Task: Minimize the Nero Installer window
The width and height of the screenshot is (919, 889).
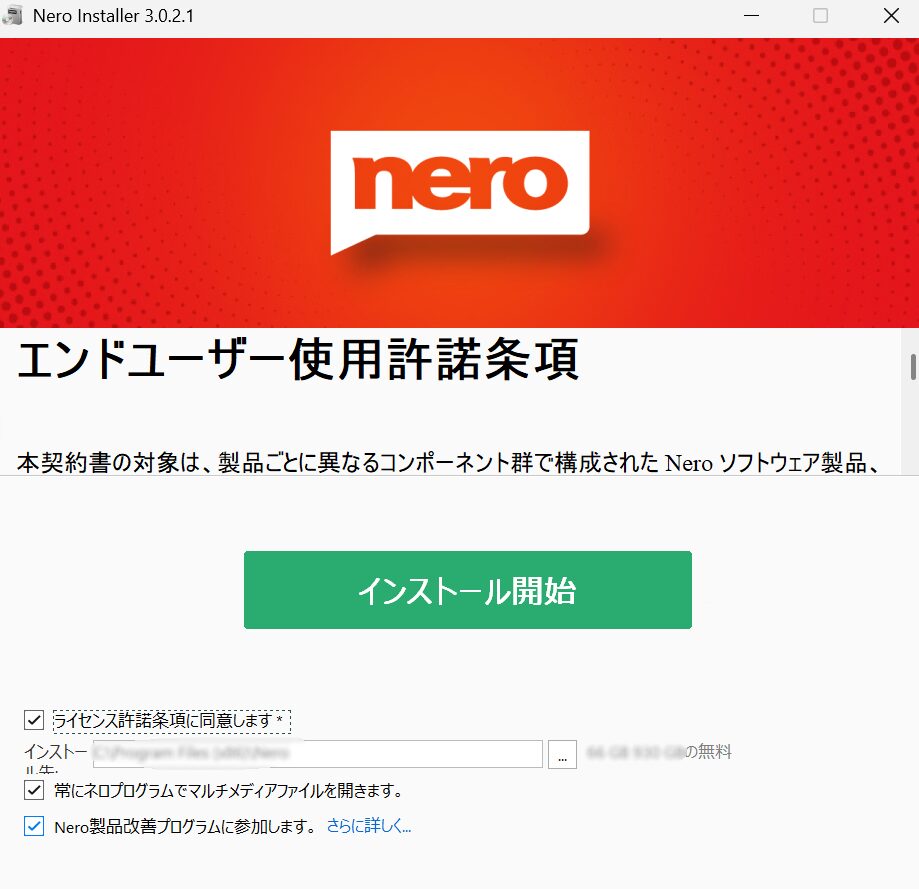Action: [x=751, y=16]
